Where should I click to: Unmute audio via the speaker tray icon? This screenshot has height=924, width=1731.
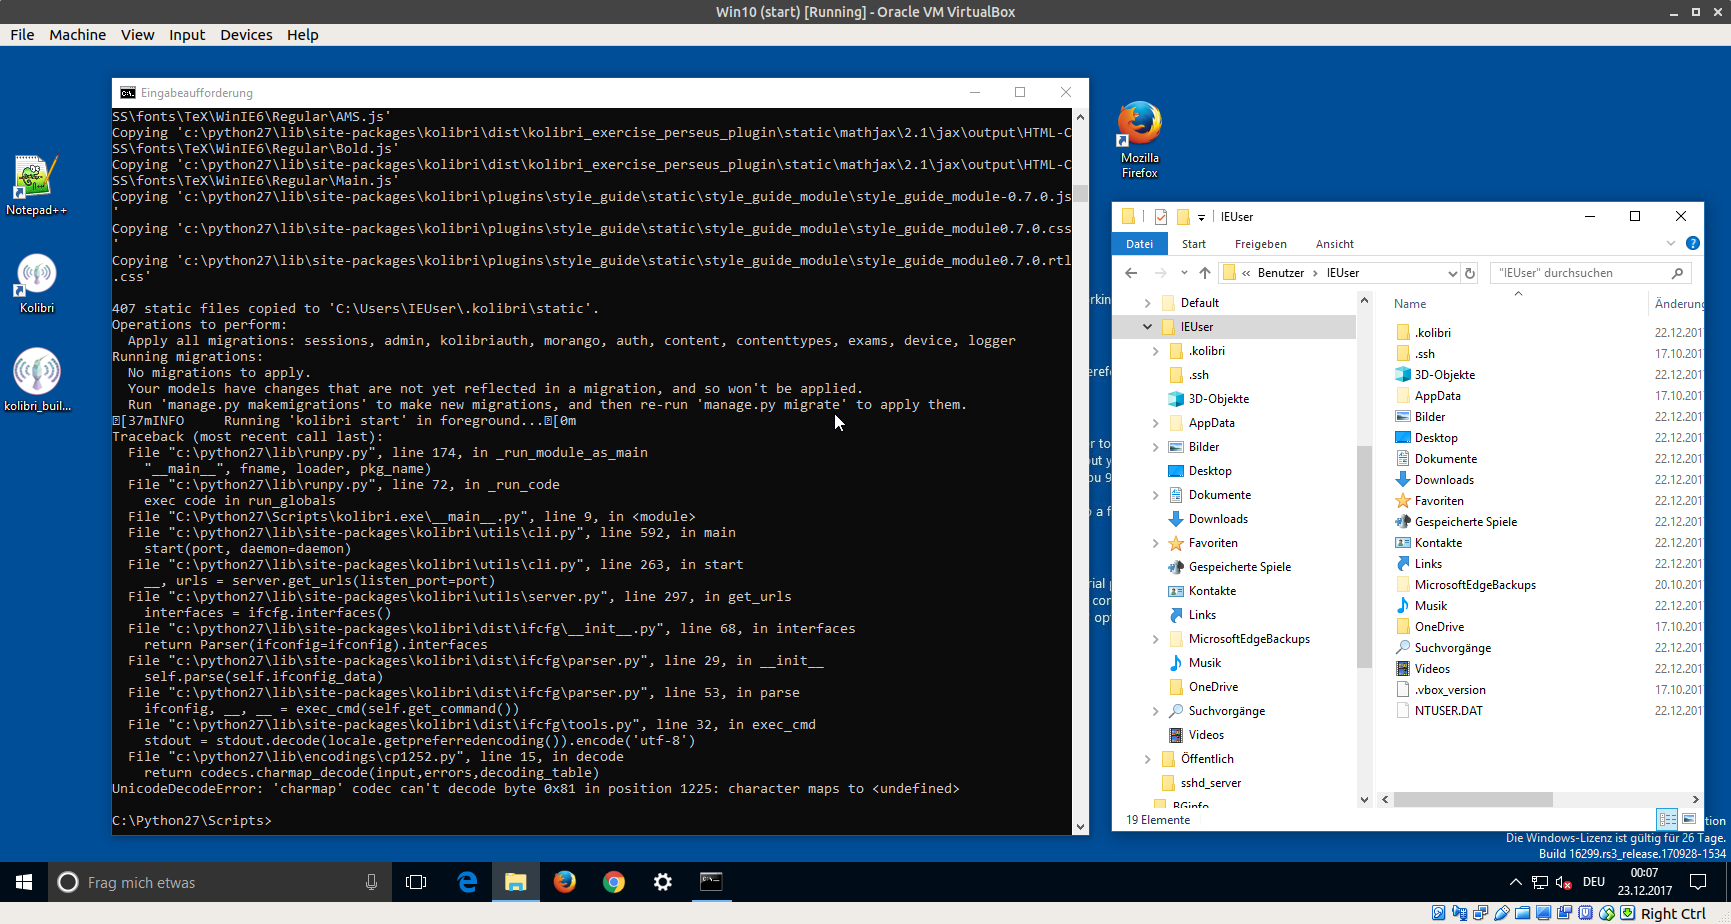[x=1563, y=882]
